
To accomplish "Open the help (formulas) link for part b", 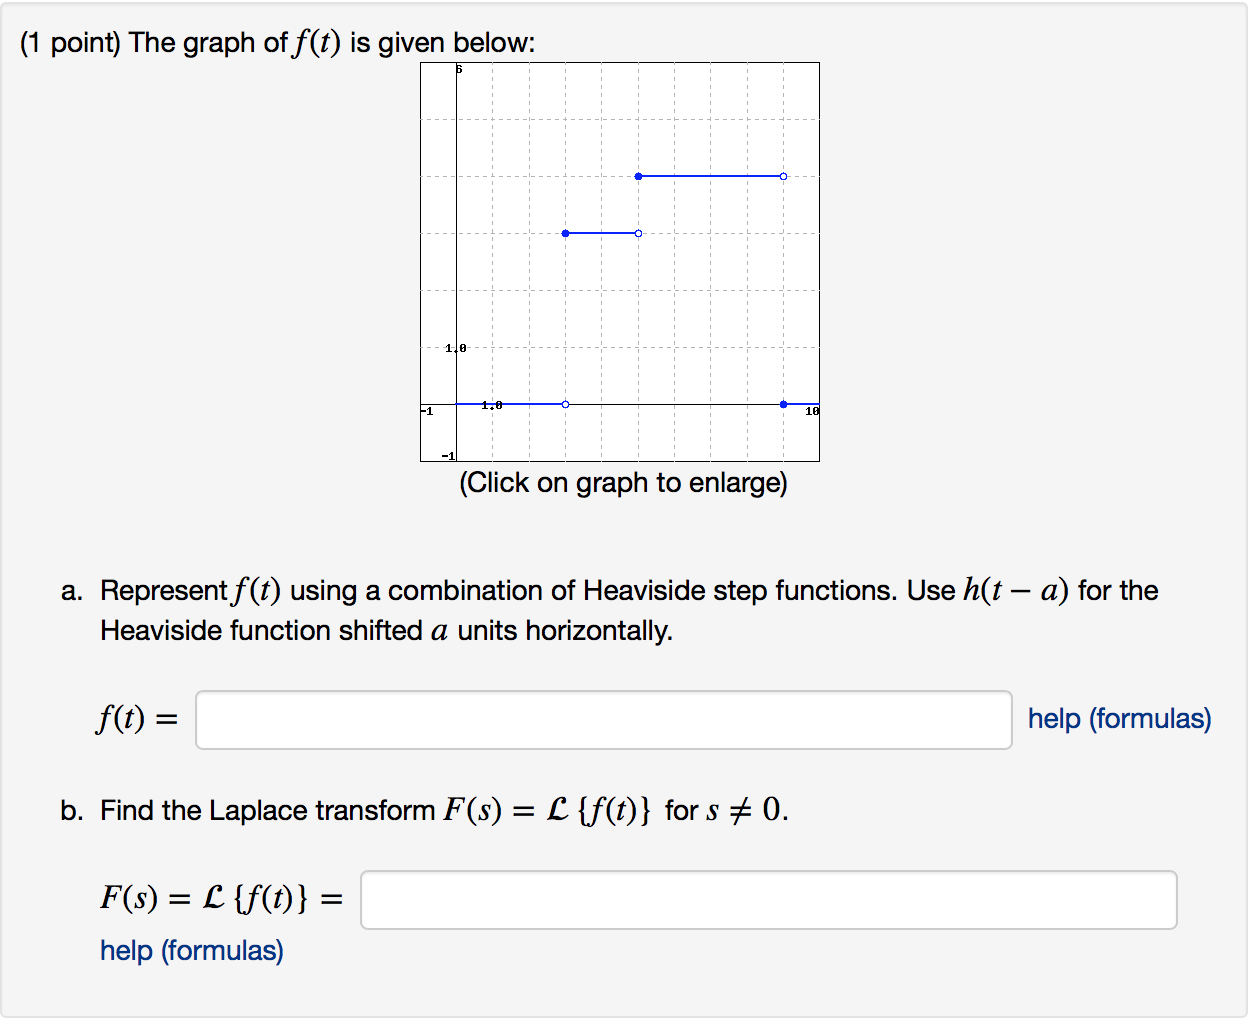I will click(190, 951).
